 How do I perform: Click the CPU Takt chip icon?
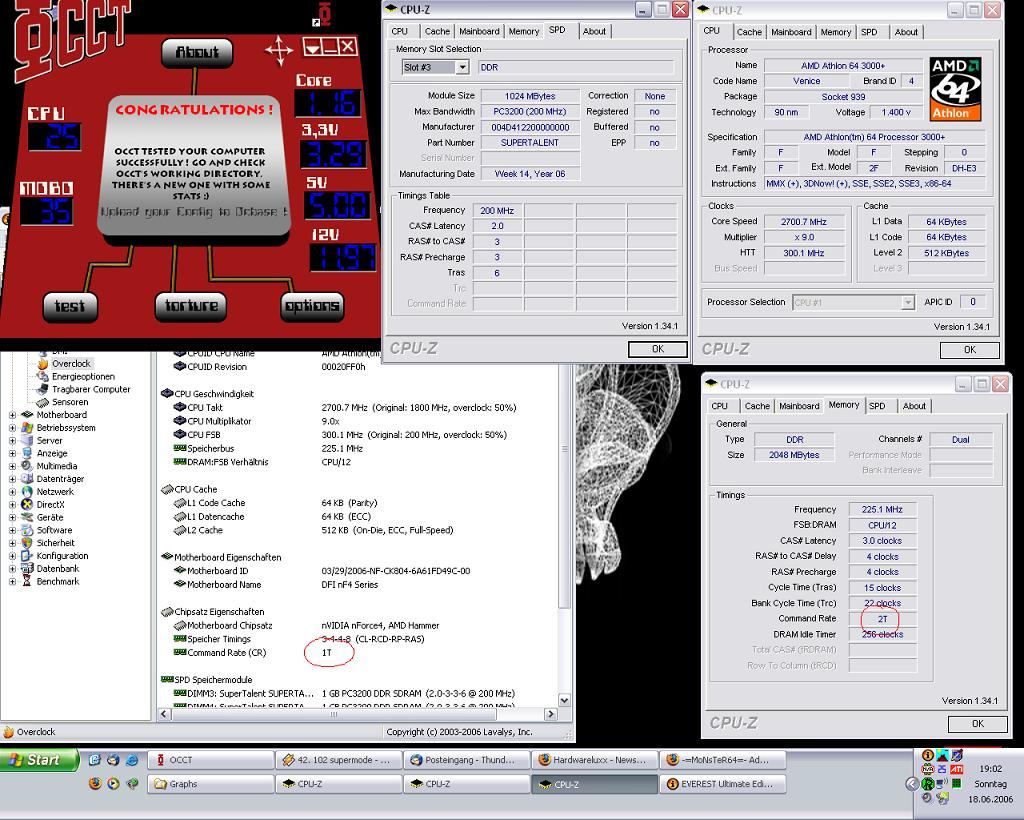(x=180, y=407)
